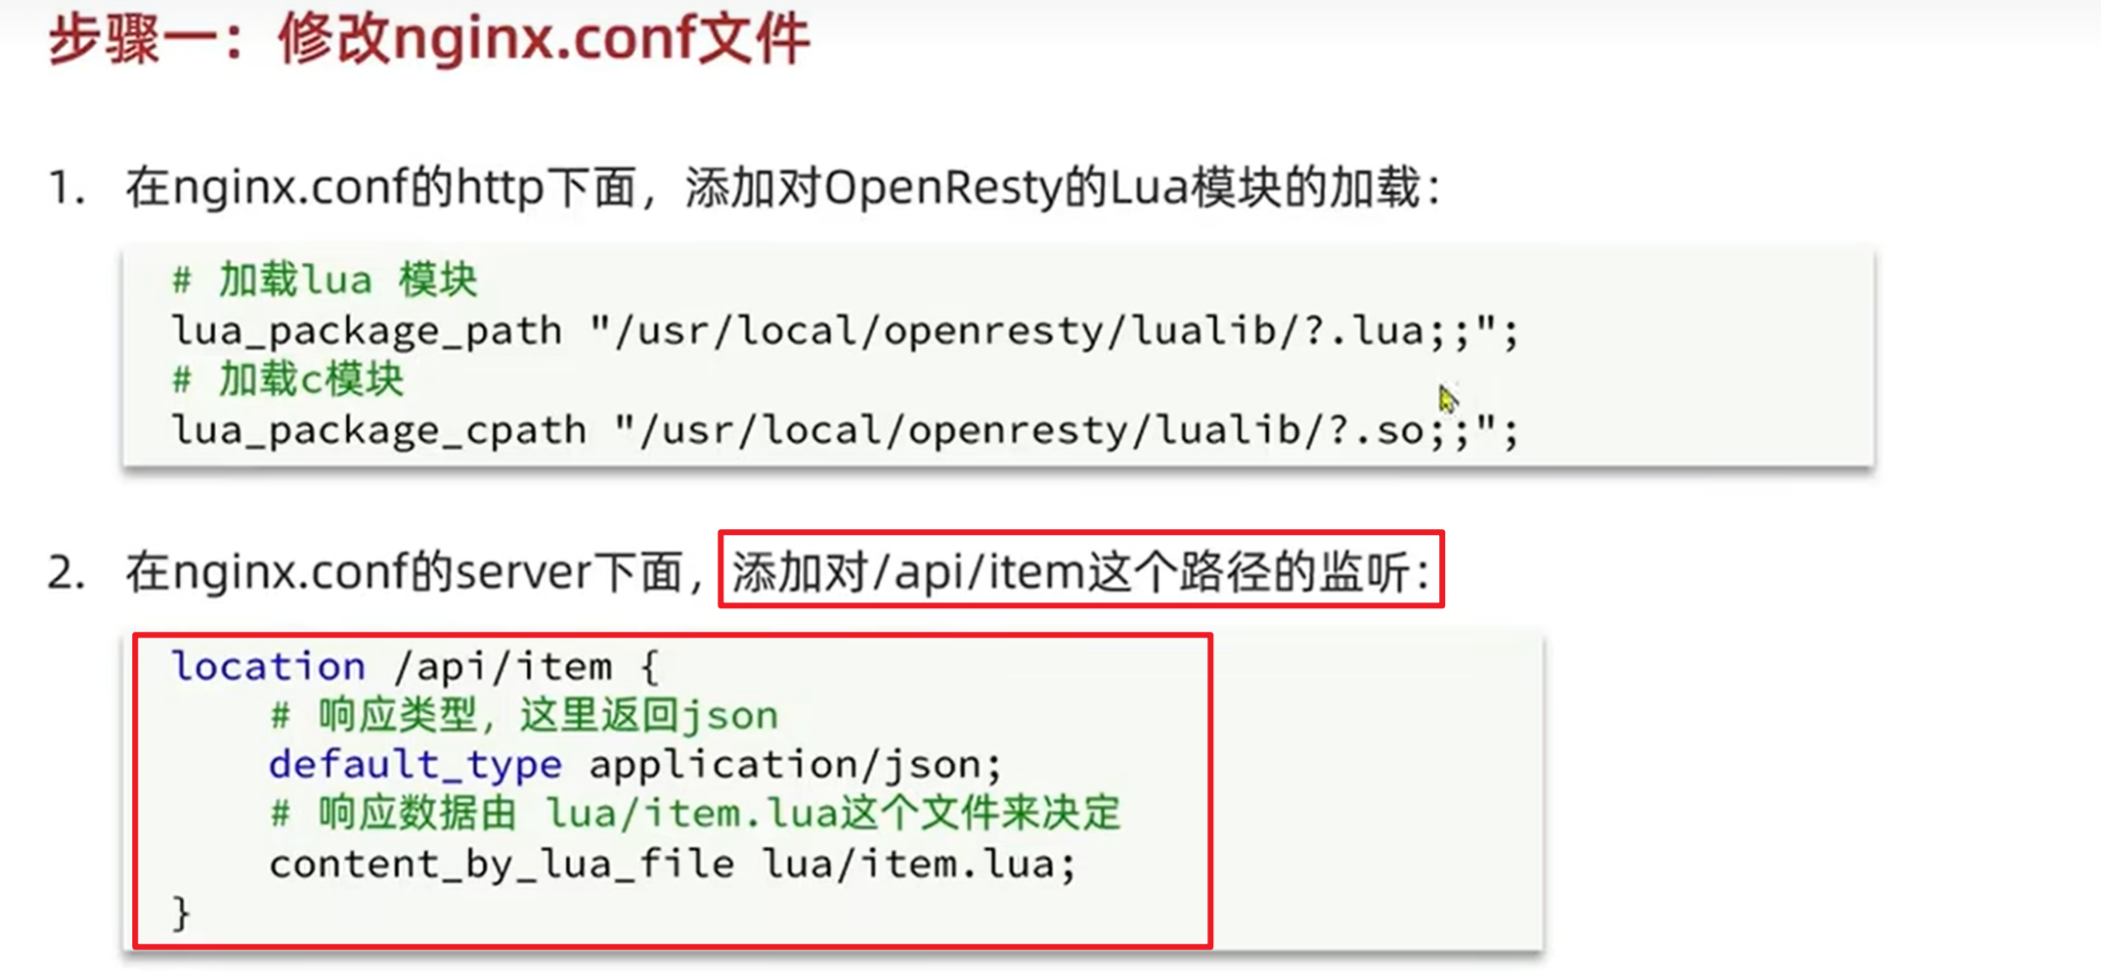The image size is (2101, 978).
Task: Click the lua/item.lua; file path
Action: [919, 864]
